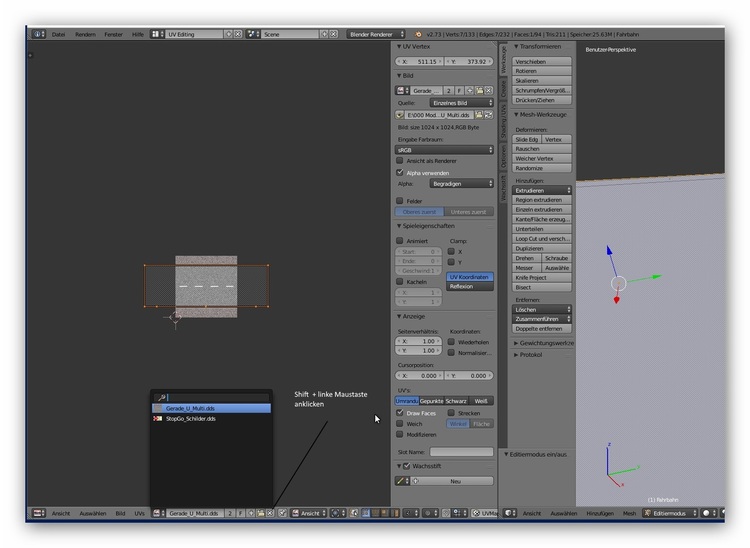Click the pack image icon beside file path

pyautogui.click(x=400, y=115)
